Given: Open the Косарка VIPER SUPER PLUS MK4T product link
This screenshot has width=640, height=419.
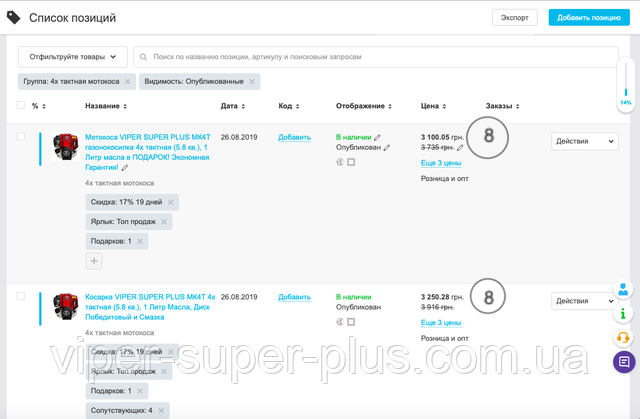Looking at the screenshot, I should point(150,307).
